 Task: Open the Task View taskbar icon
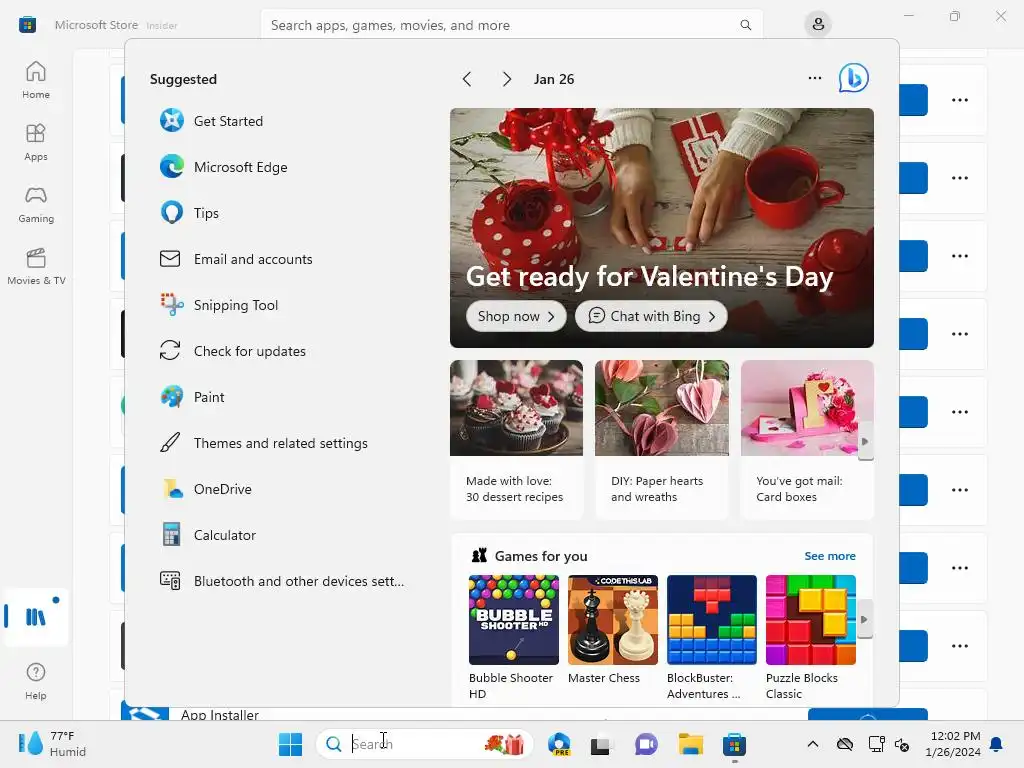[x=601, y=744]
